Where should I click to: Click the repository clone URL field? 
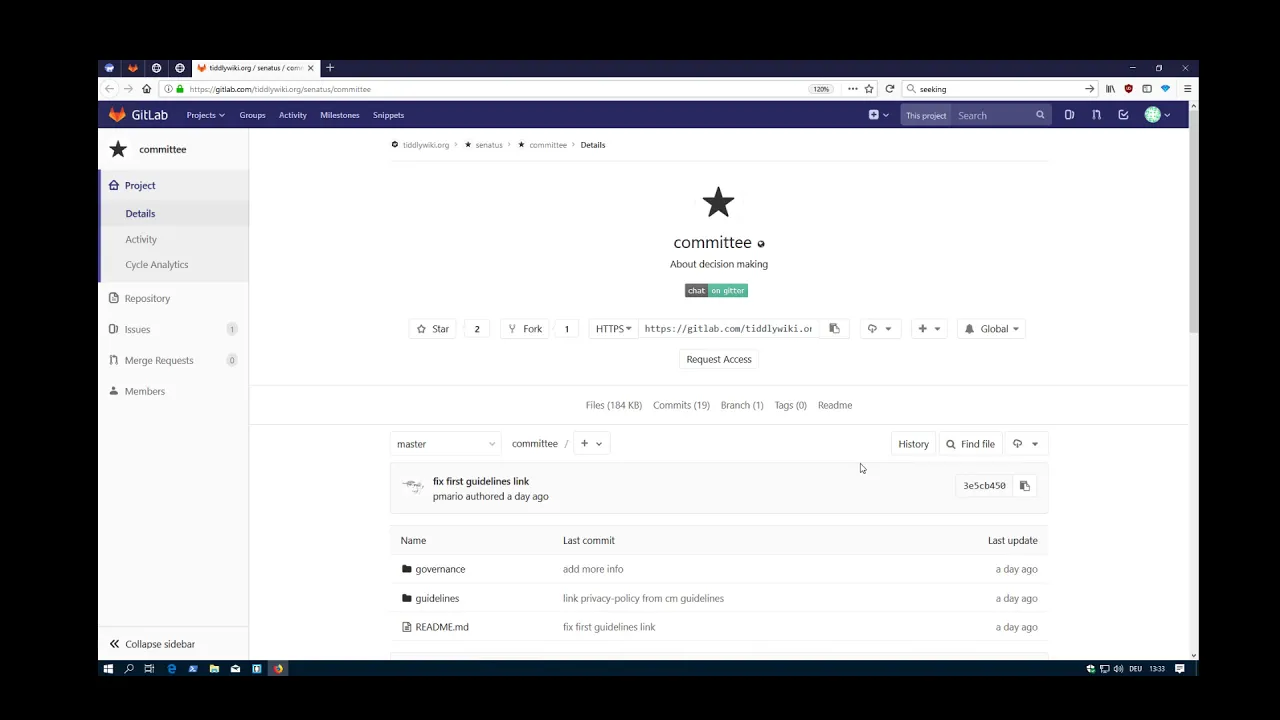(728, 329)
